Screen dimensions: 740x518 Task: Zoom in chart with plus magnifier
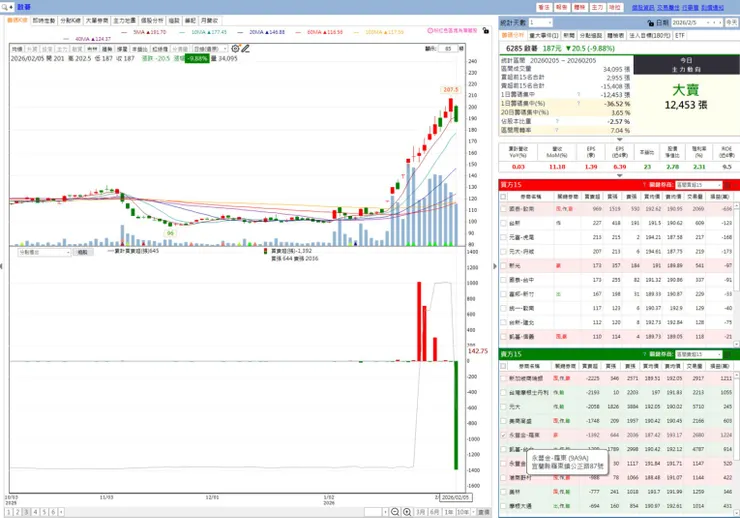coord(407,512)
